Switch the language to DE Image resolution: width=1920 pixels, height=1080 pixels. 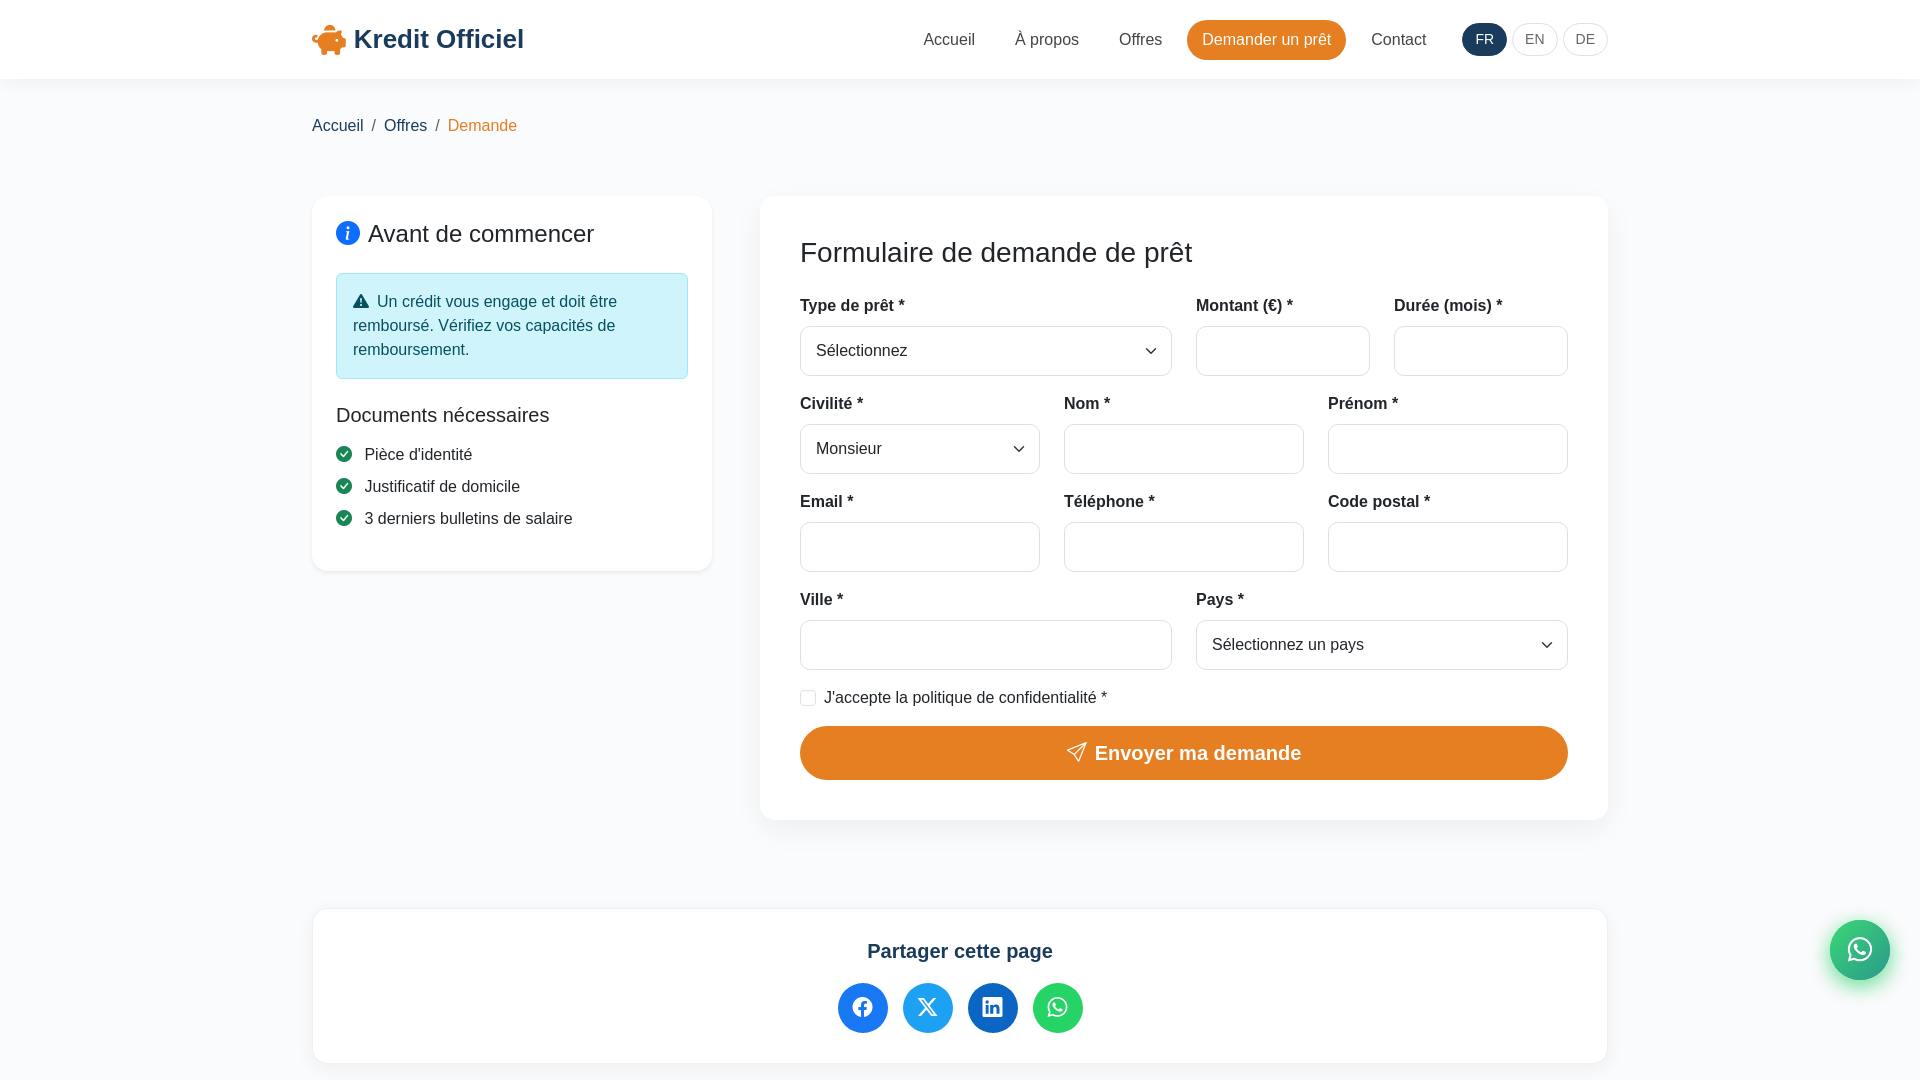(1585, 40)
